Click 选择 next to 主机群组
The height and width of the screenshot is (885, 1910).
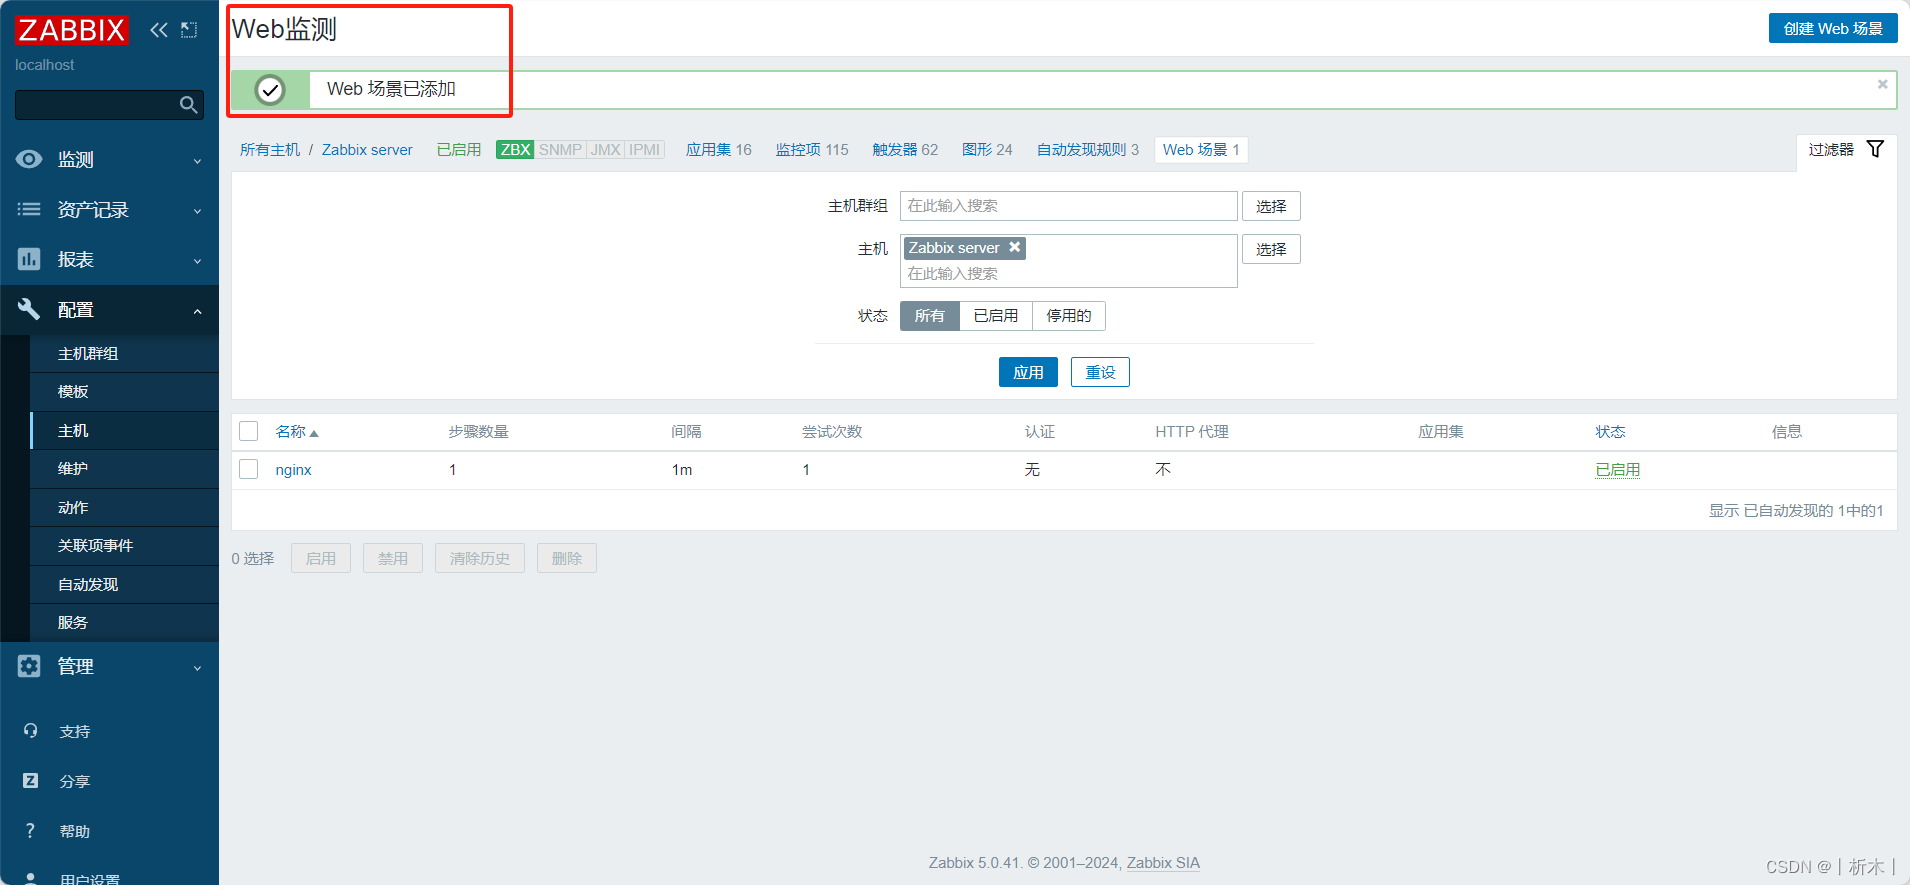tap(1271, 206)
